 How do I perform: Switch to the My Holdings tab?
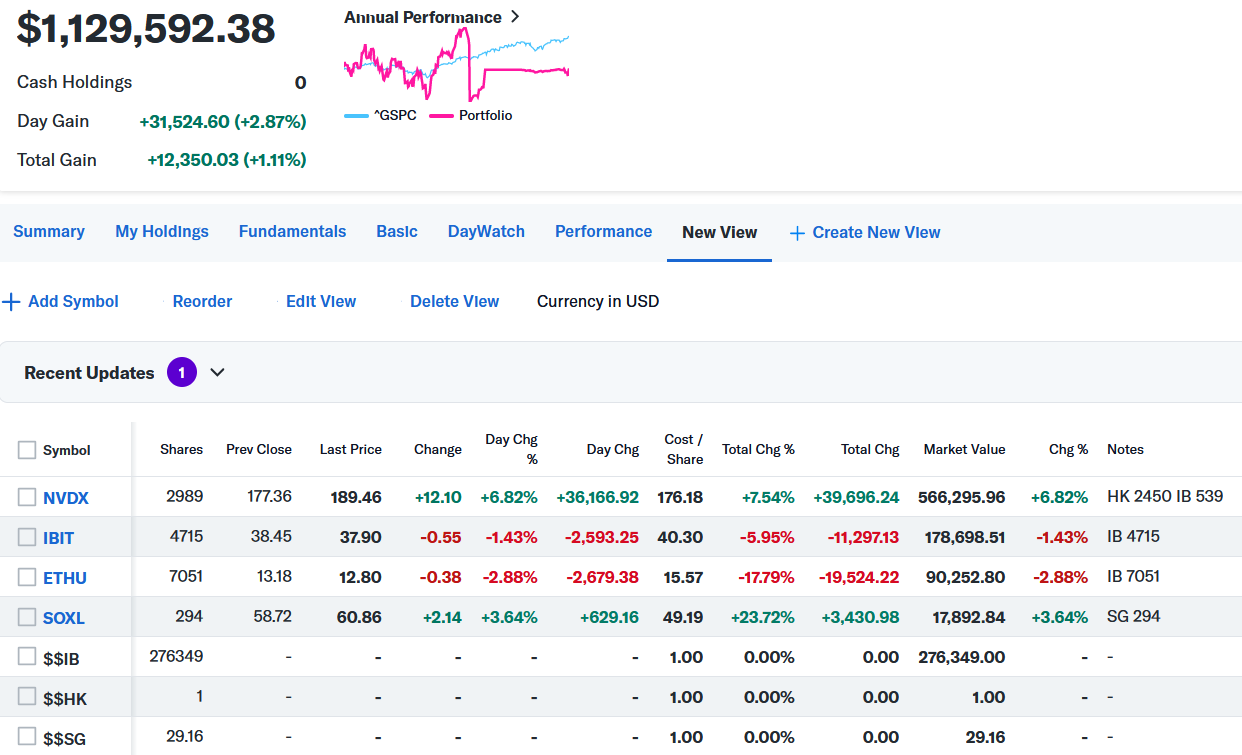pos(162,232)
